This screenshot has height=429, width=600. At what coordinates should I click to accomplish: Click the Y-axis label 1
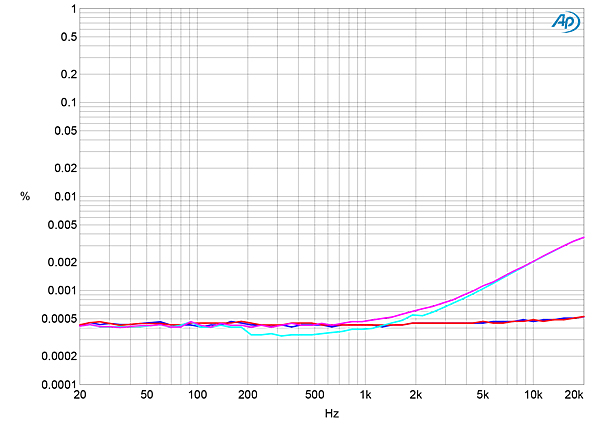pyautogui.click(x=74, y=9)
